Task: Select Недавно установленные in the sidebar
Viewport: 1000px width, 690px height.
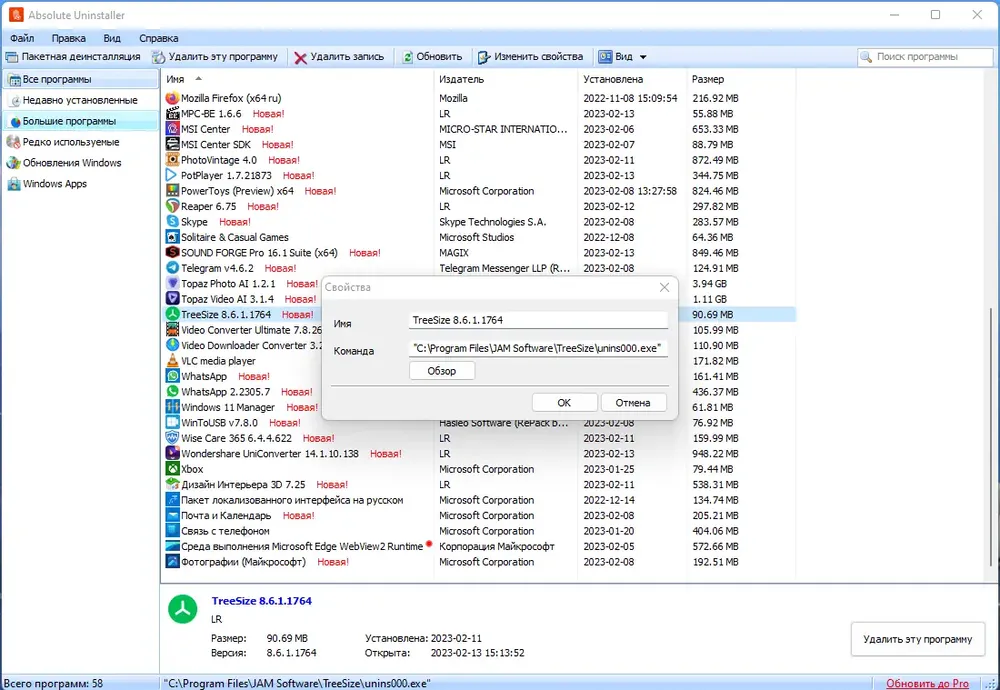Action: tap(80, 100)
